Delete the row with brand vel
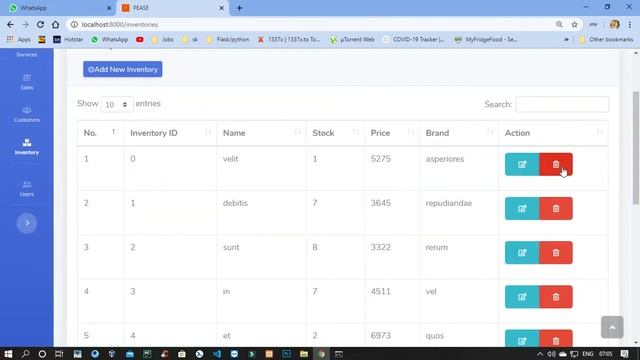Image resolution: width=640 pixels, height=360 pixels. (556, 297)
